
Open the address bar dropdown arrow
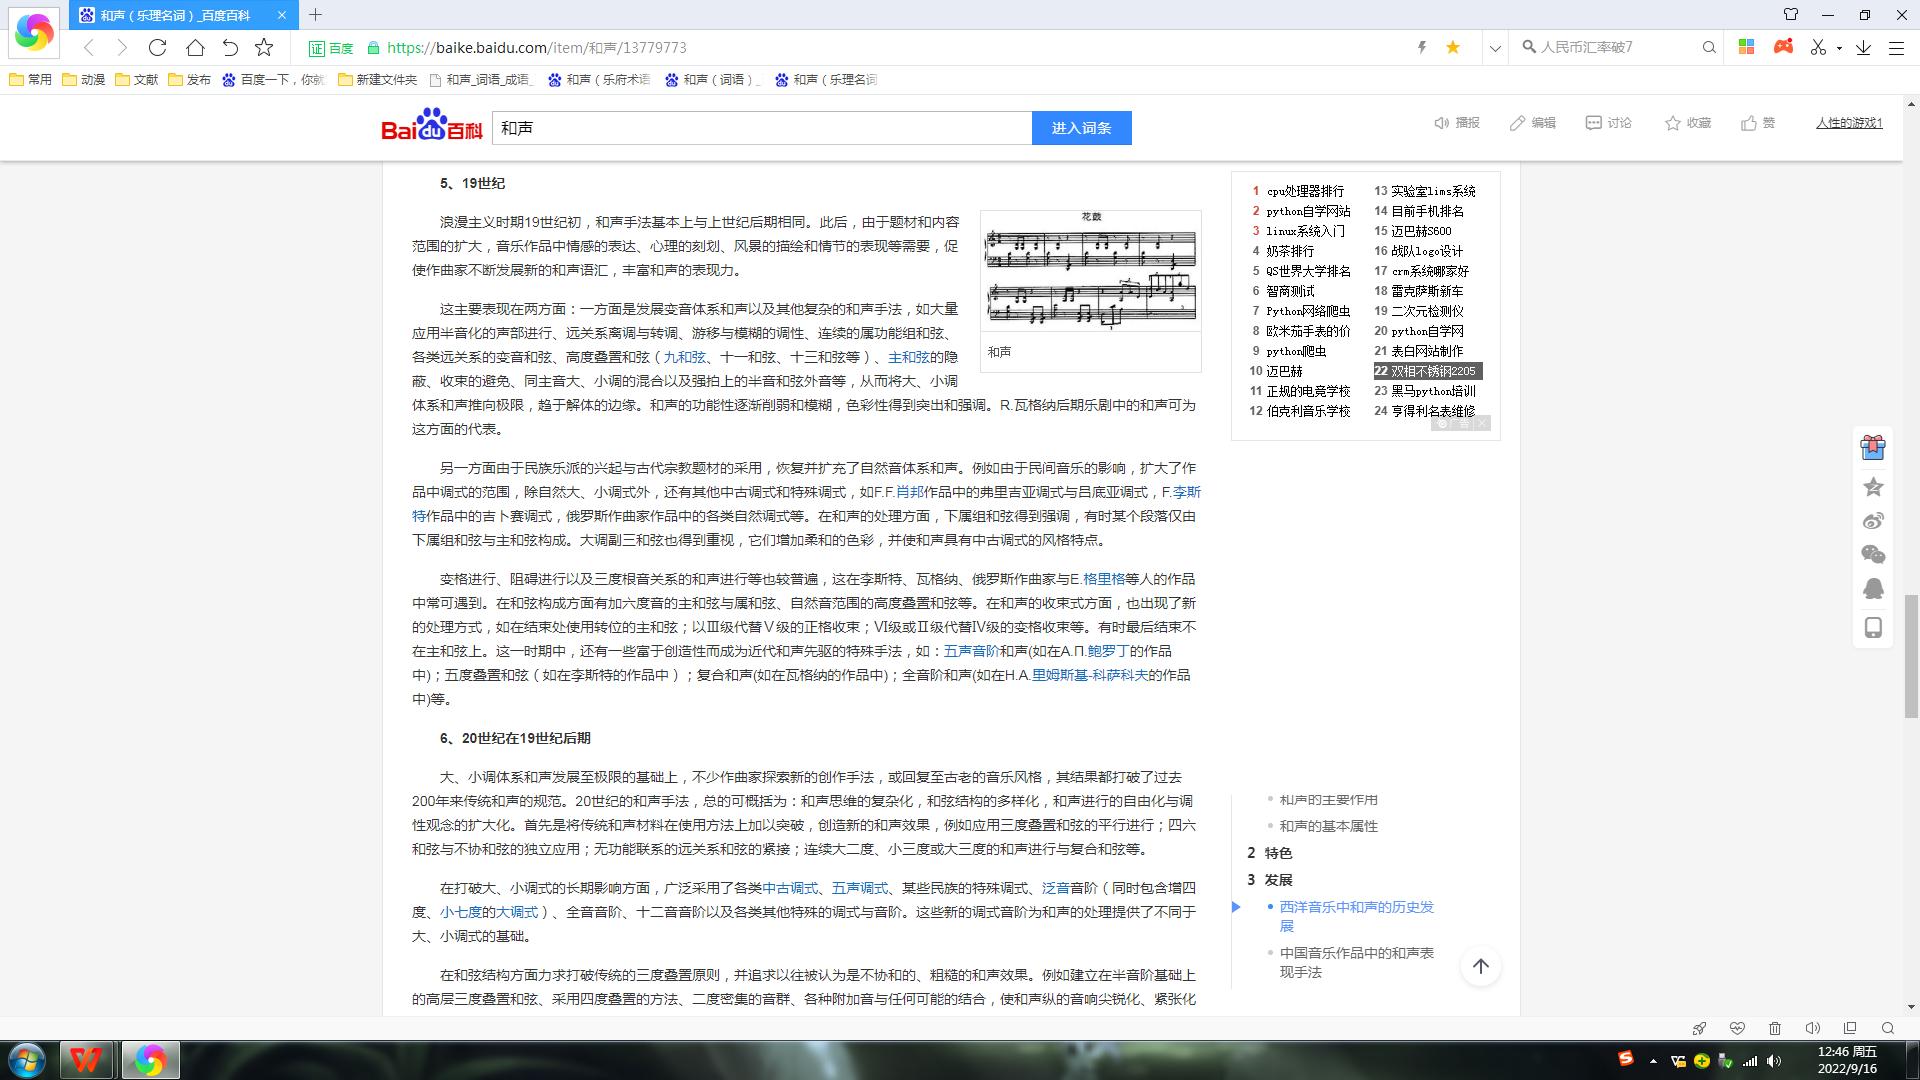pos(1494,47)
